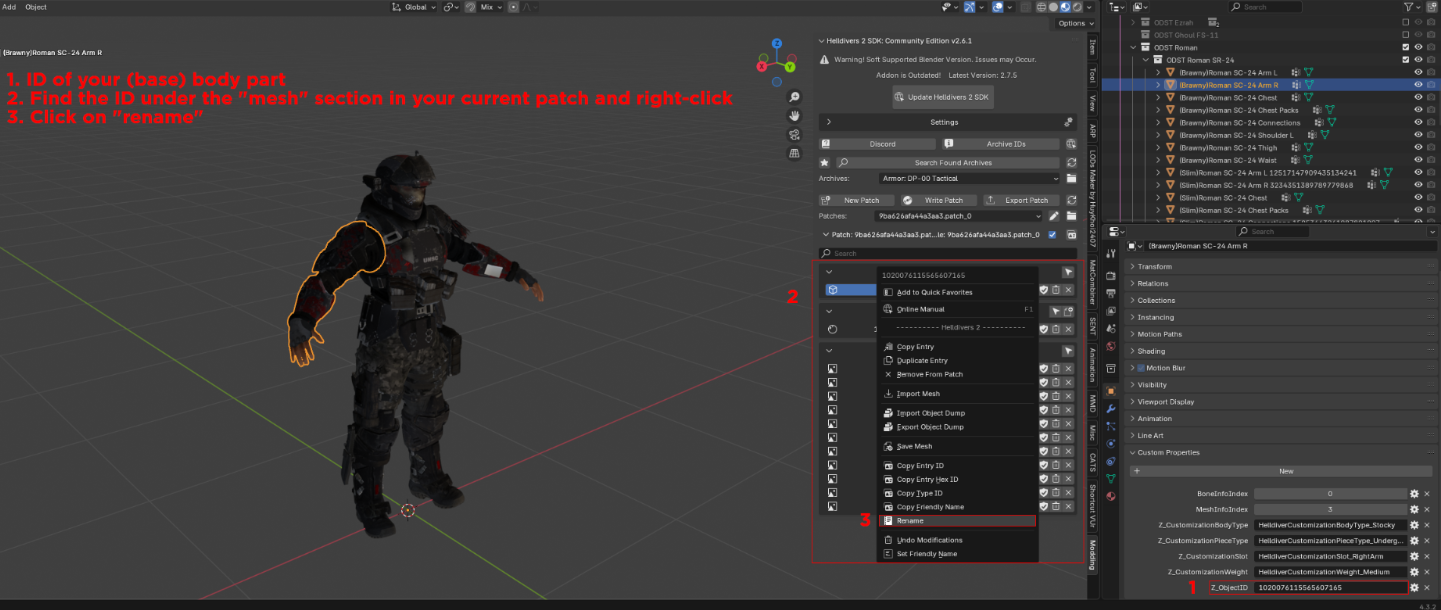Click Import Mesh in context menu

click(x=957, y=394)
